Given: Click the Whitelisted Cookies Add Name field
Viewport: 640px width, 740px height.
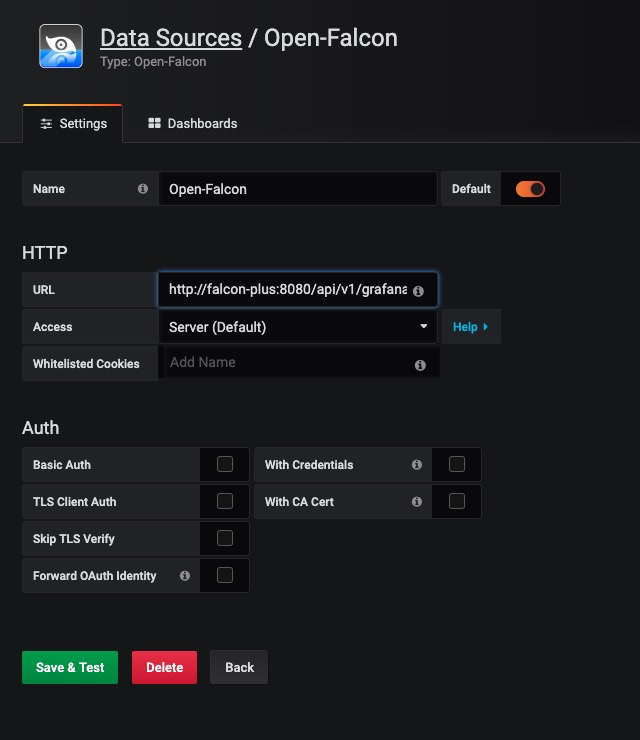Looking at the screenshot, I should pyautogui.click(x=299, y=362).
